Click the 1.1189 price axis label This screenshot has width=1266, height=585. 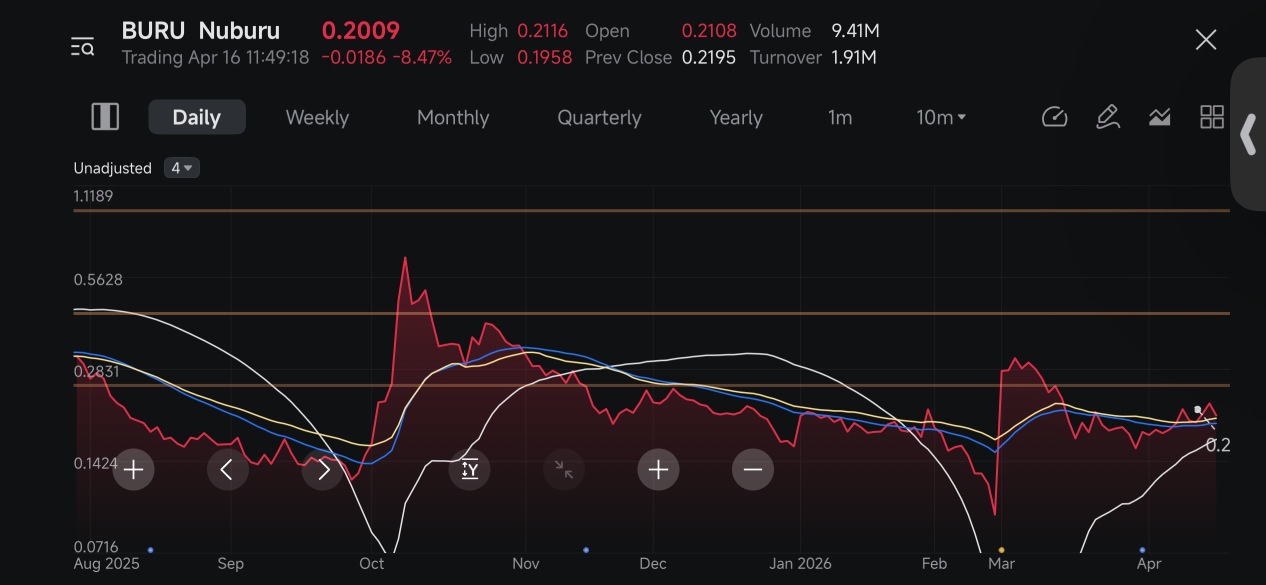(x=93, y=195)
